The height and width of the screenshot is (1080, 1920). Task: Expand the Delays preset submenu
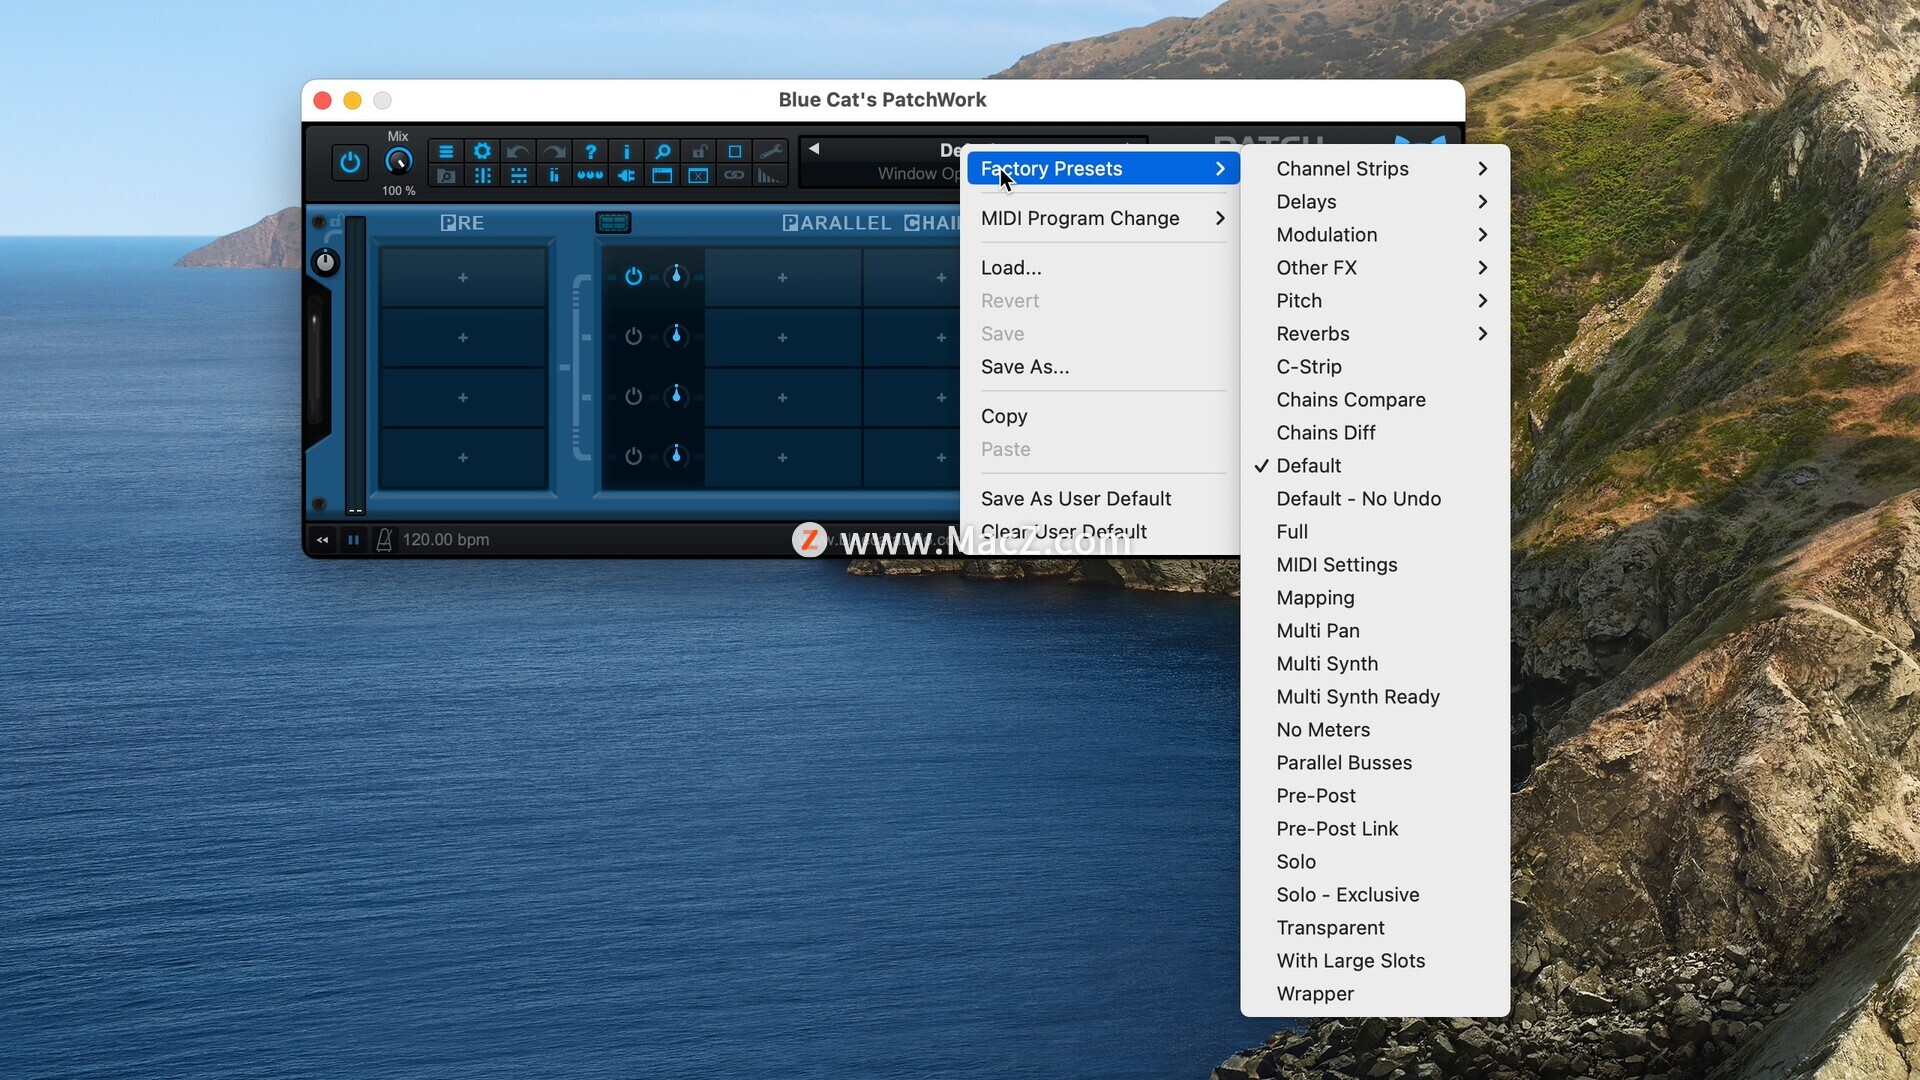[1375, 202]
